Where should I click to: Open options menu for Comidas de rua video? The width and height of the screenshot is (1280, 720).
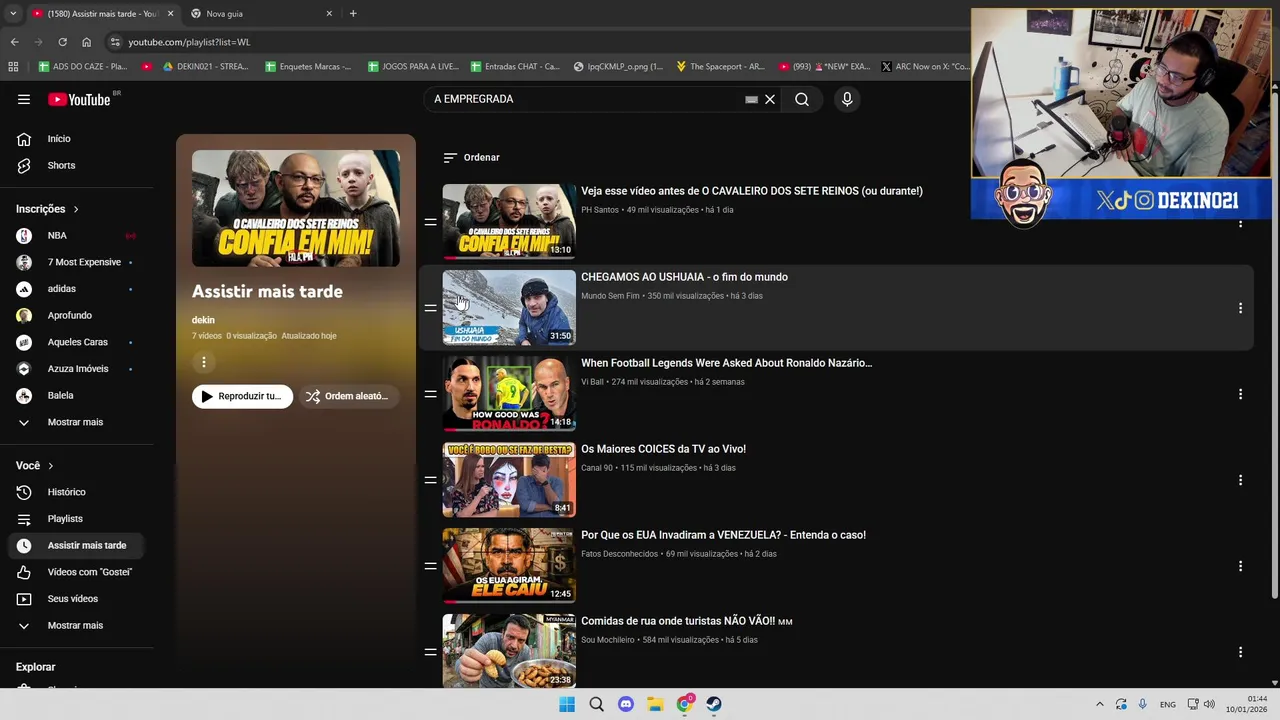[x=1240, y=652]
